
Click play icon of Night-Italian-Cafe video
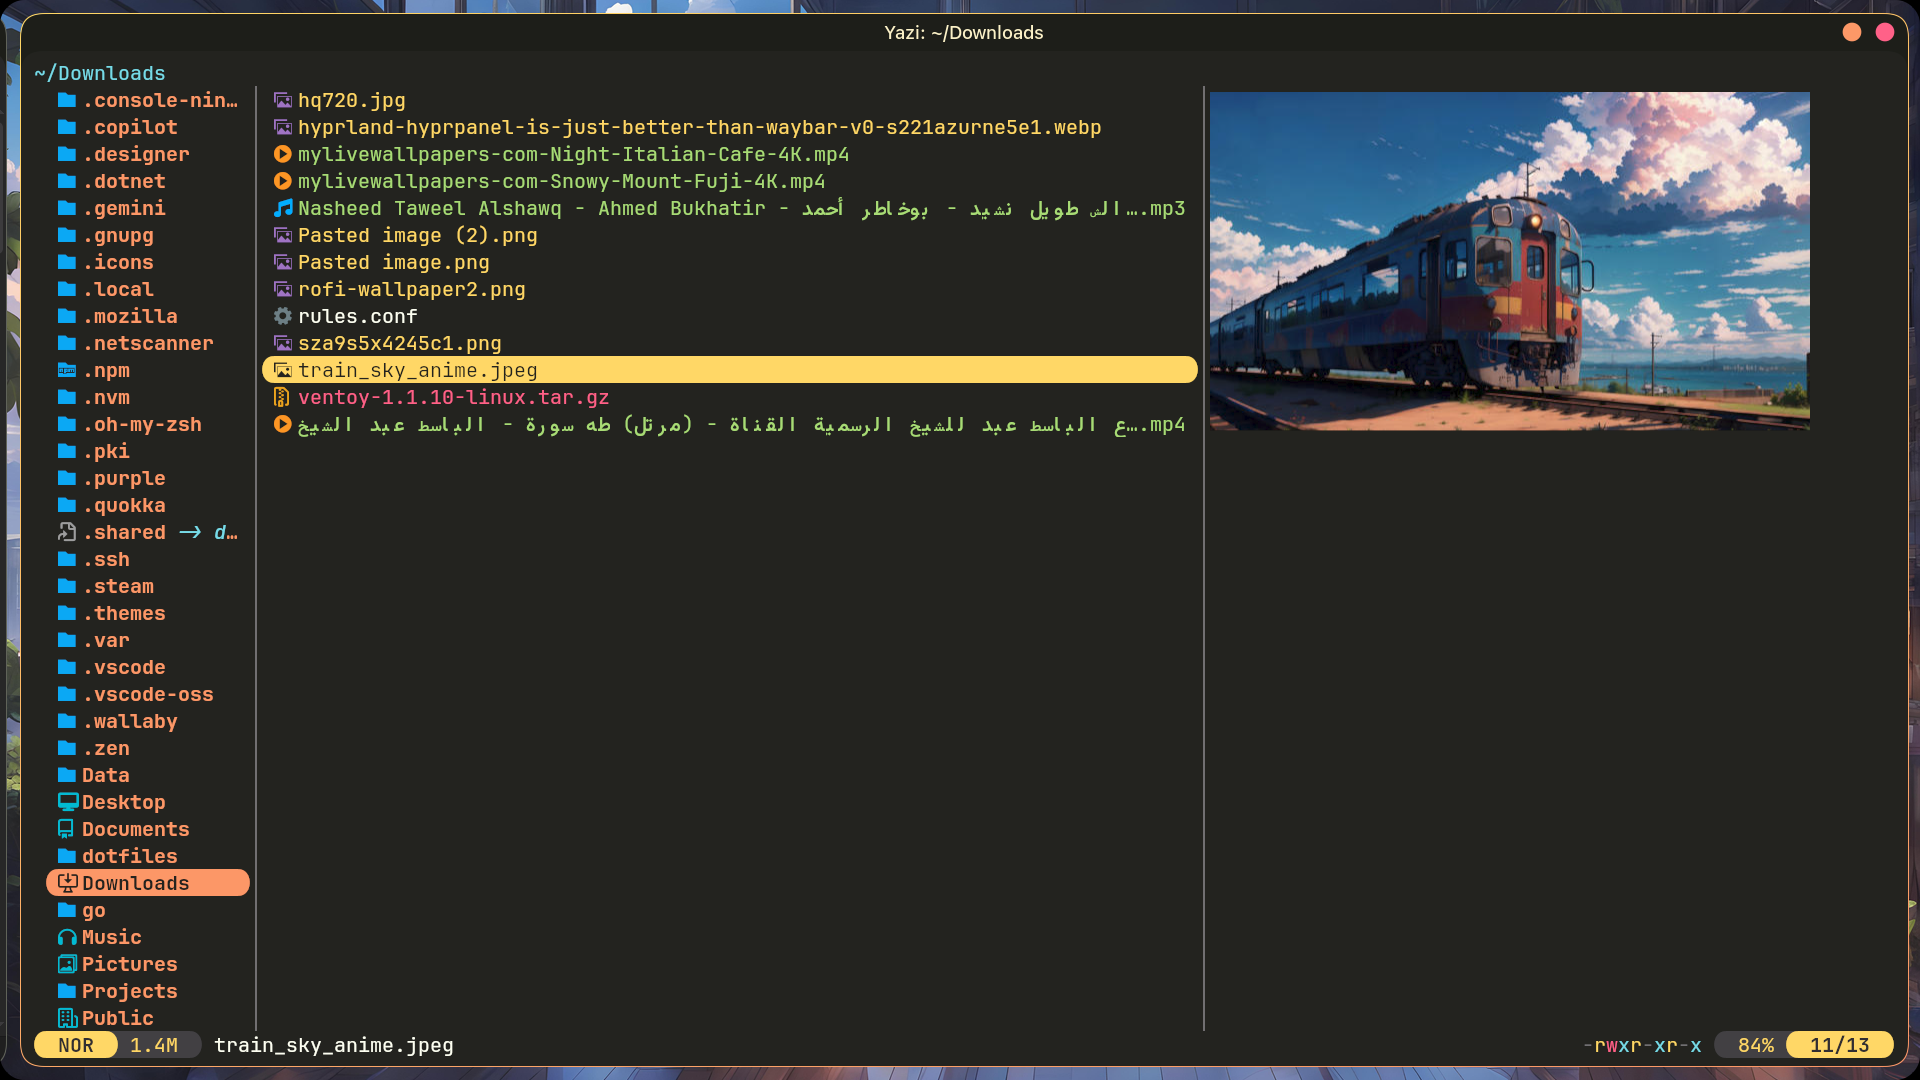click(283, 154)
